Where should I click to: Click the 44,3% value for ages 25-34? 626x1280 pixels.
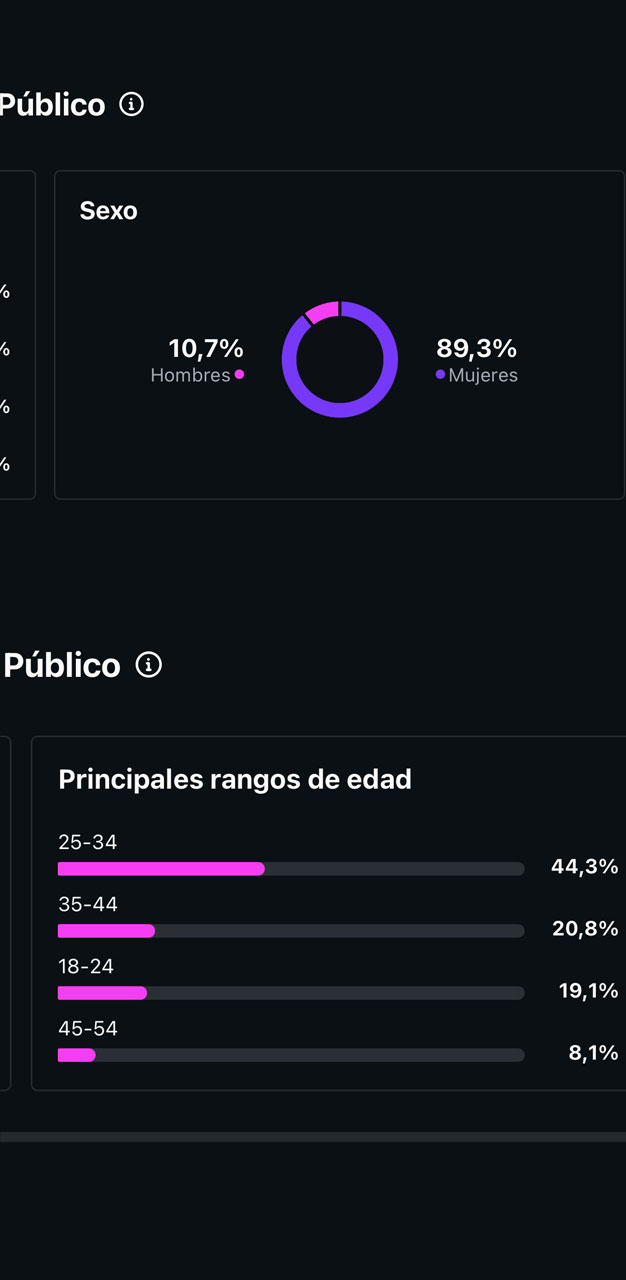tap(584, 867)
